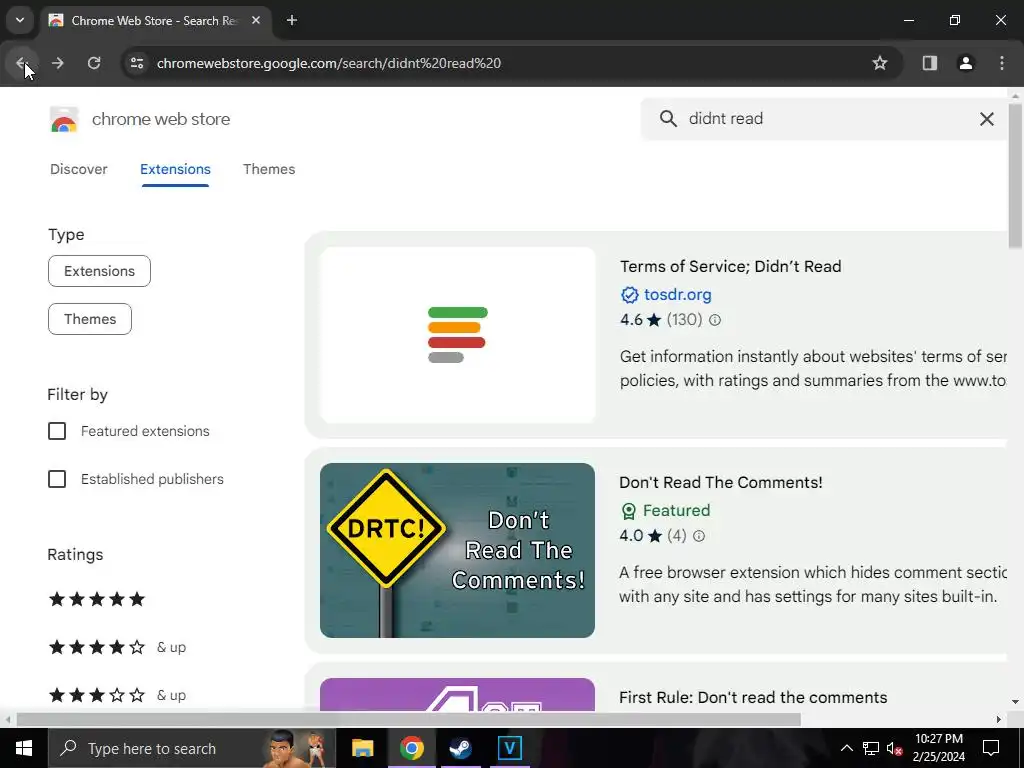Open the blue V app in taskbar
The image size is (1024, 768).
(x=509, y=748)
